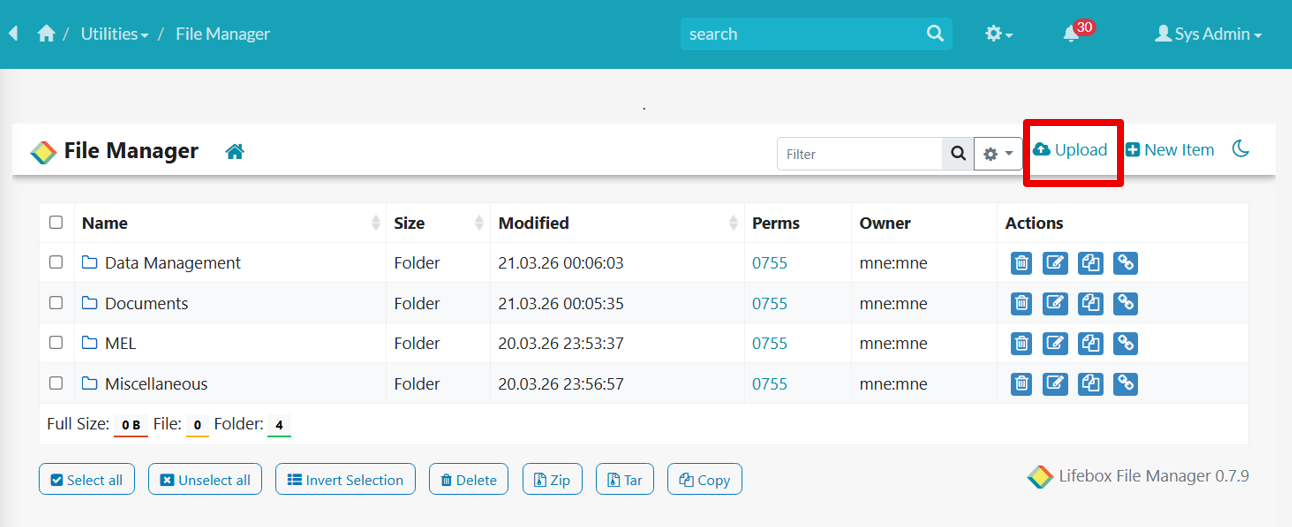Open the Utilities breadcrumb dropdown
The width and height of the screenshot is (1292, 527).
click(115, 34)
